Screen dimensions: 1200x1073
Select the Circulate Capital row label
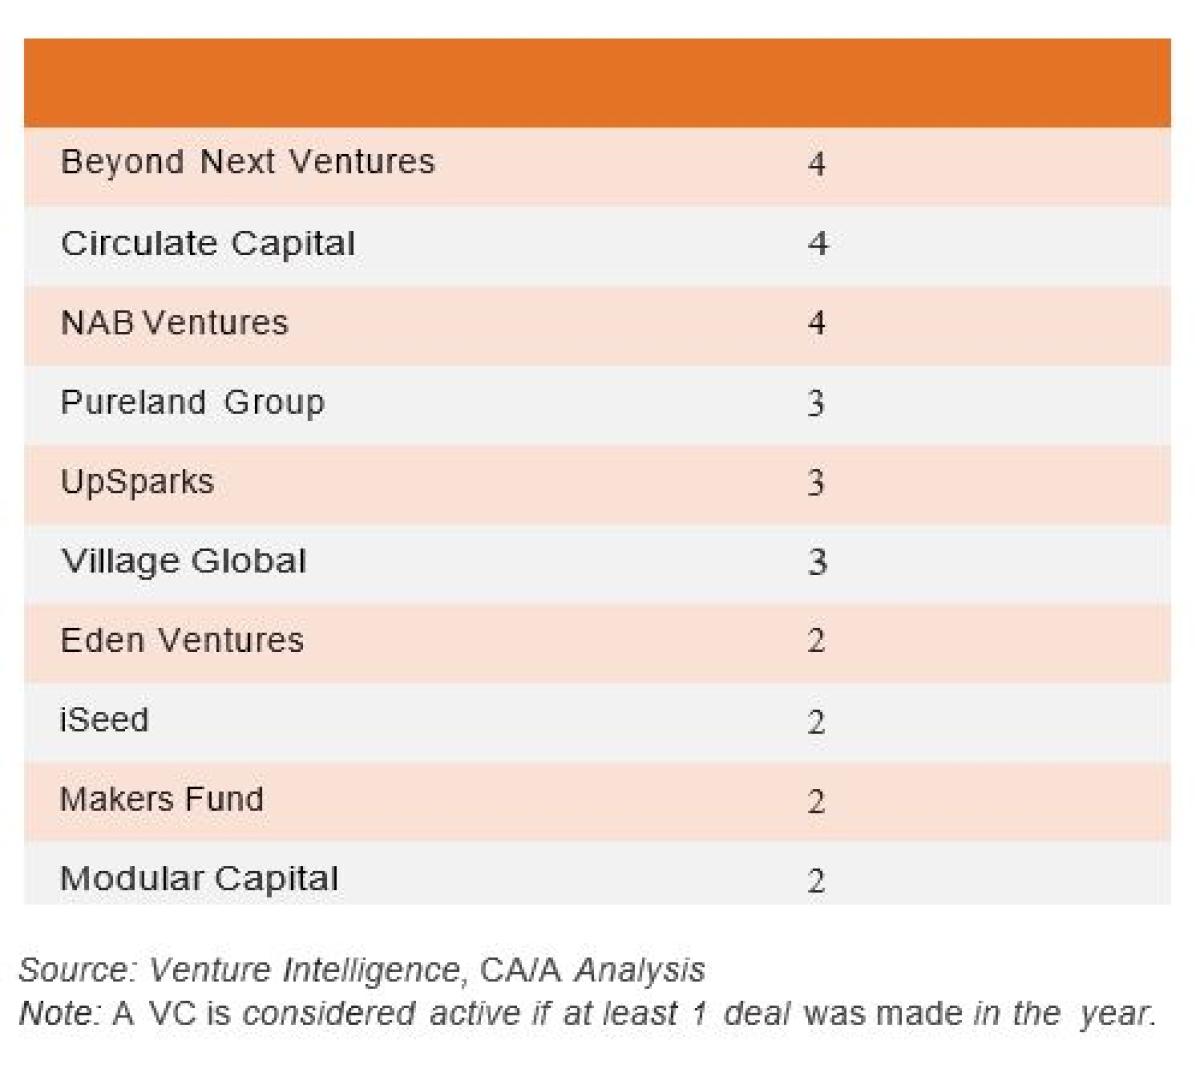(x=208, y=243)
